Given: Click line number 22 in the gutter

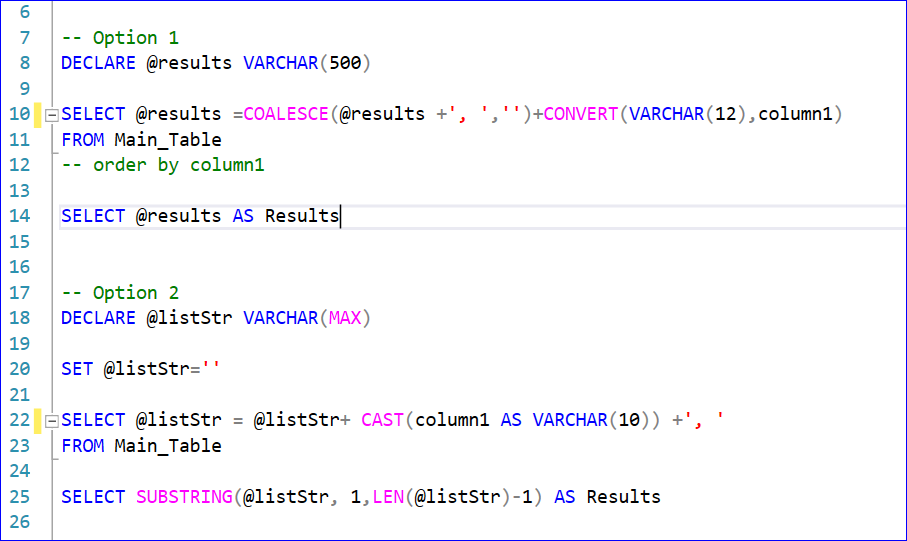Looking at the screenshot, I should [x=20, y=419].
